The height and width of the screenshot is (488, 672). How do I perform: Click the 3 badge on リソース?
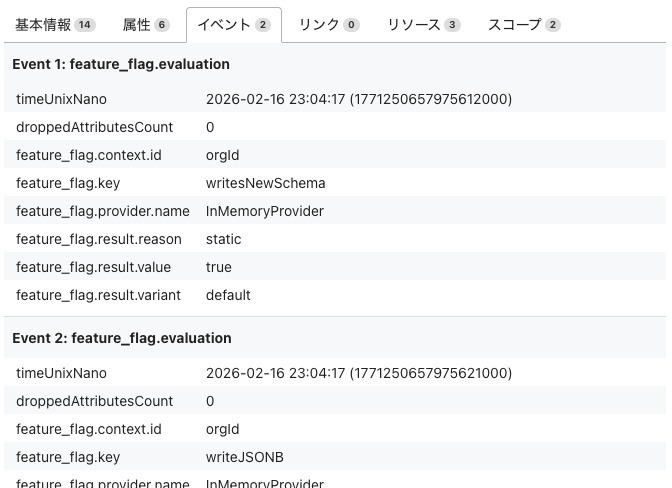pyautogui.click(x=452, y=25)
